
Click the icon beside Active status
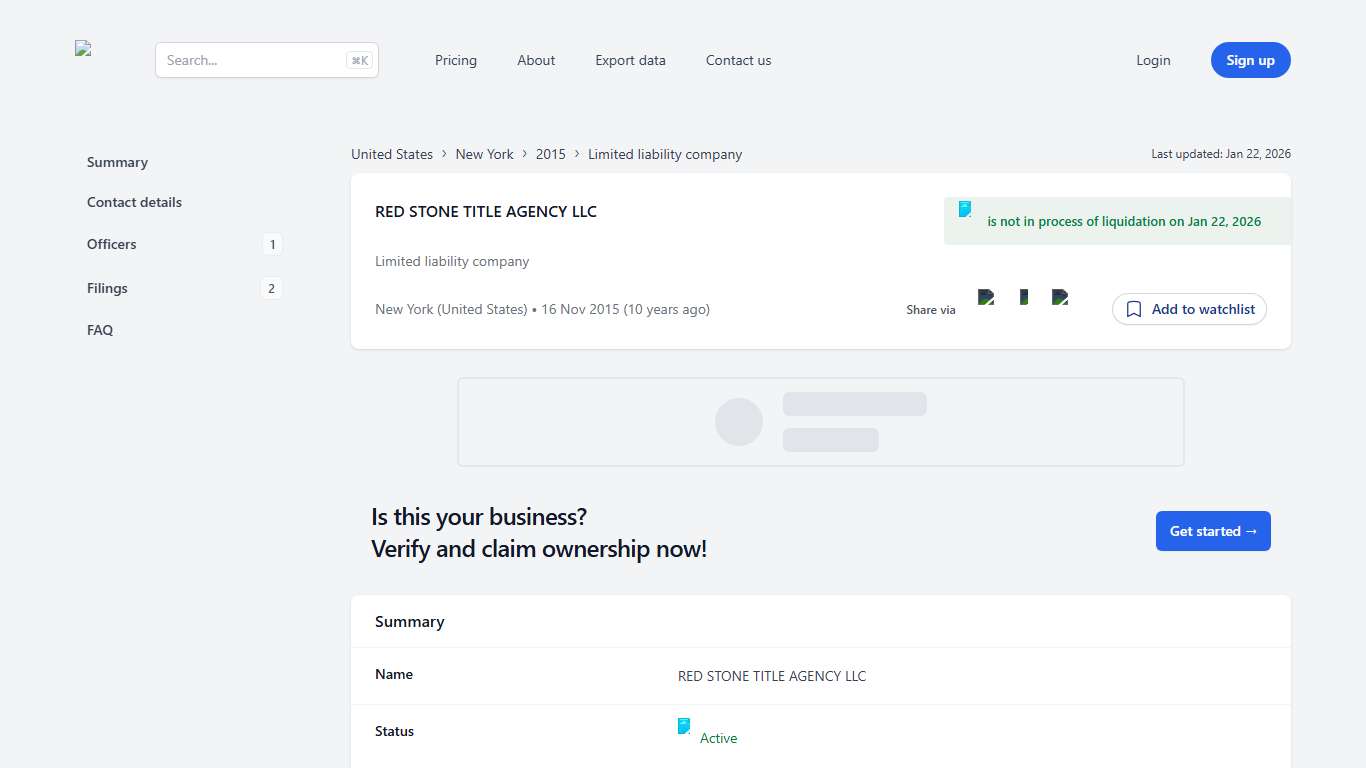[x=684, y=726]
